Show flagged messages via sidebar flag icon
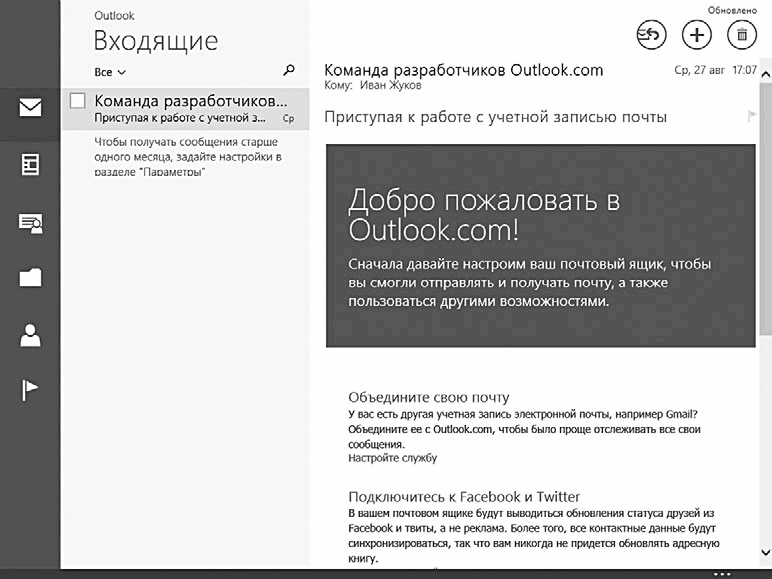 pos(30,390)
